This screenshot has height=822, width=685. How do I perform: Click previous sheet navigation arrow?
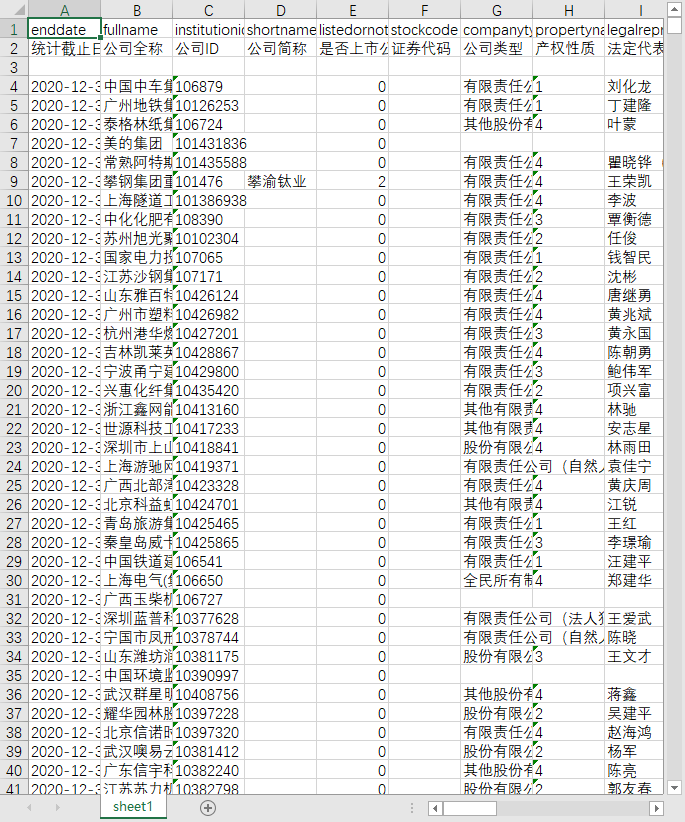click(x=29, y=808)
